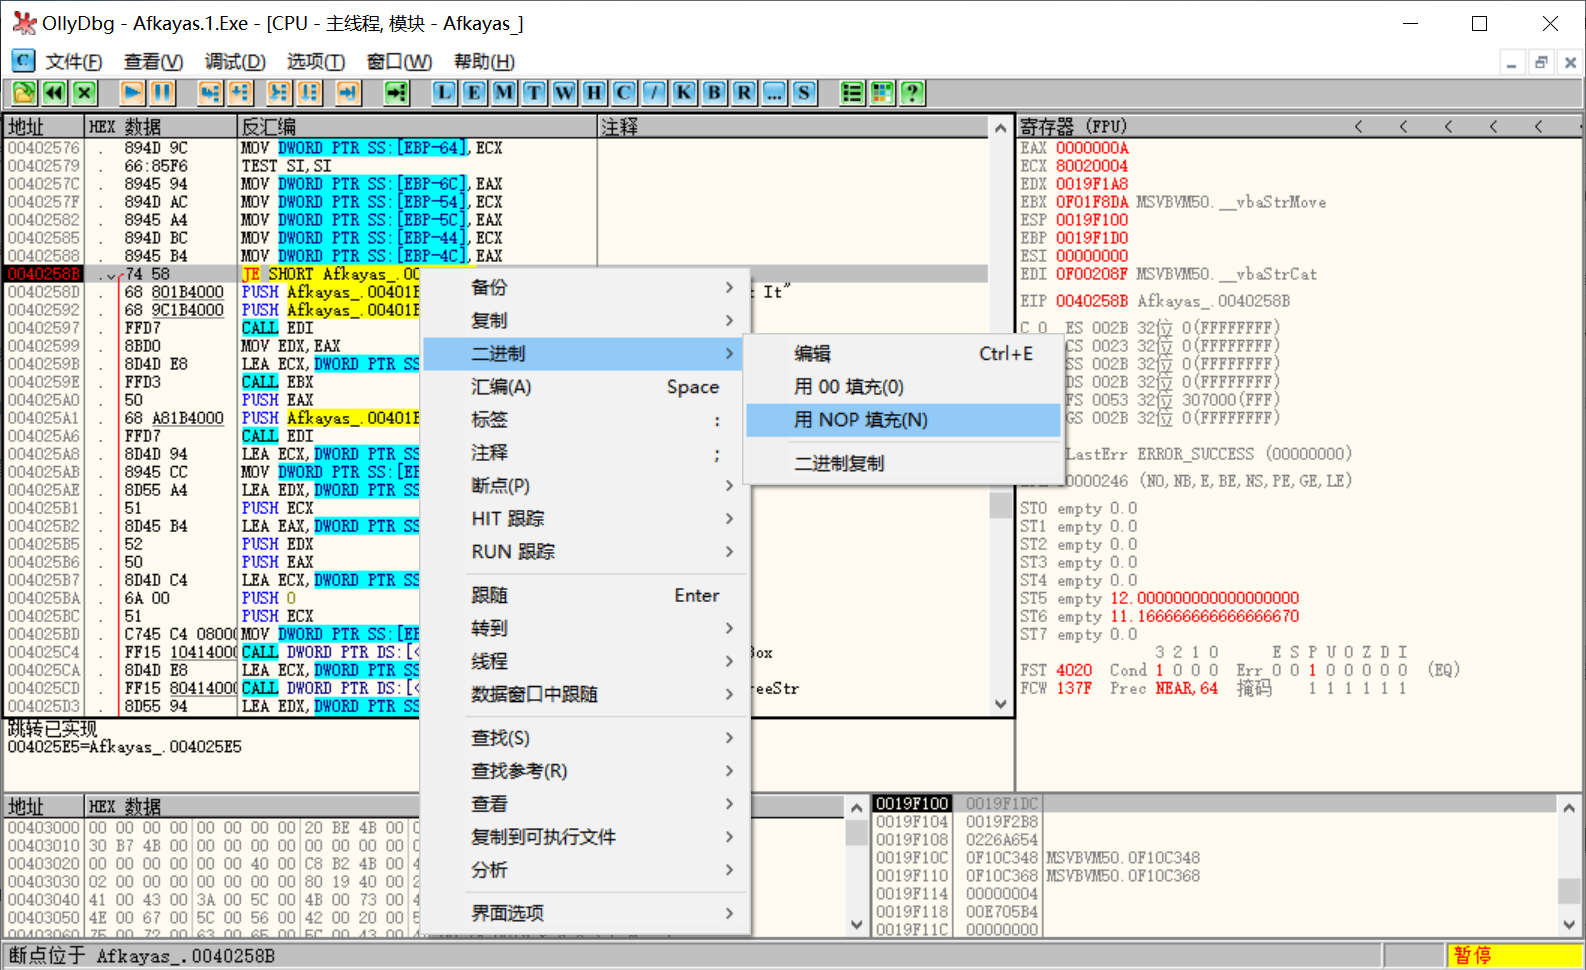1586x970 pixels.
Task: Open appearance options colored grid icon
Action: click(882, 93)
